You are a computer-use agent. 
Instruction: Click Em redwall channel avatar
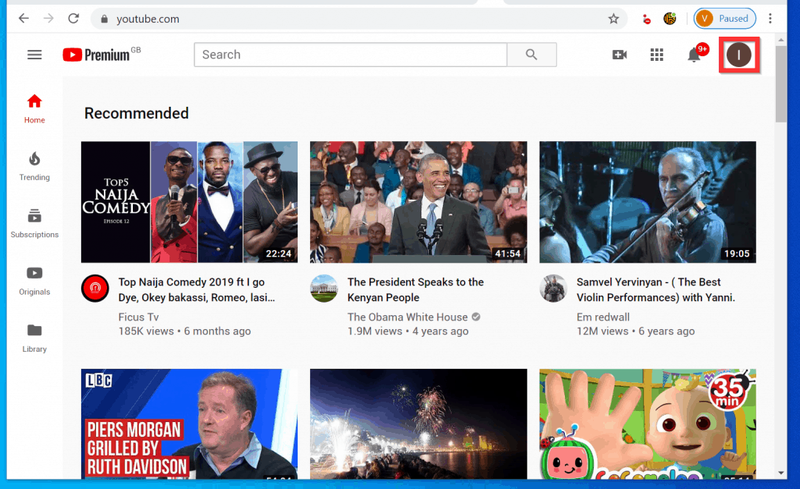point(554,288)
